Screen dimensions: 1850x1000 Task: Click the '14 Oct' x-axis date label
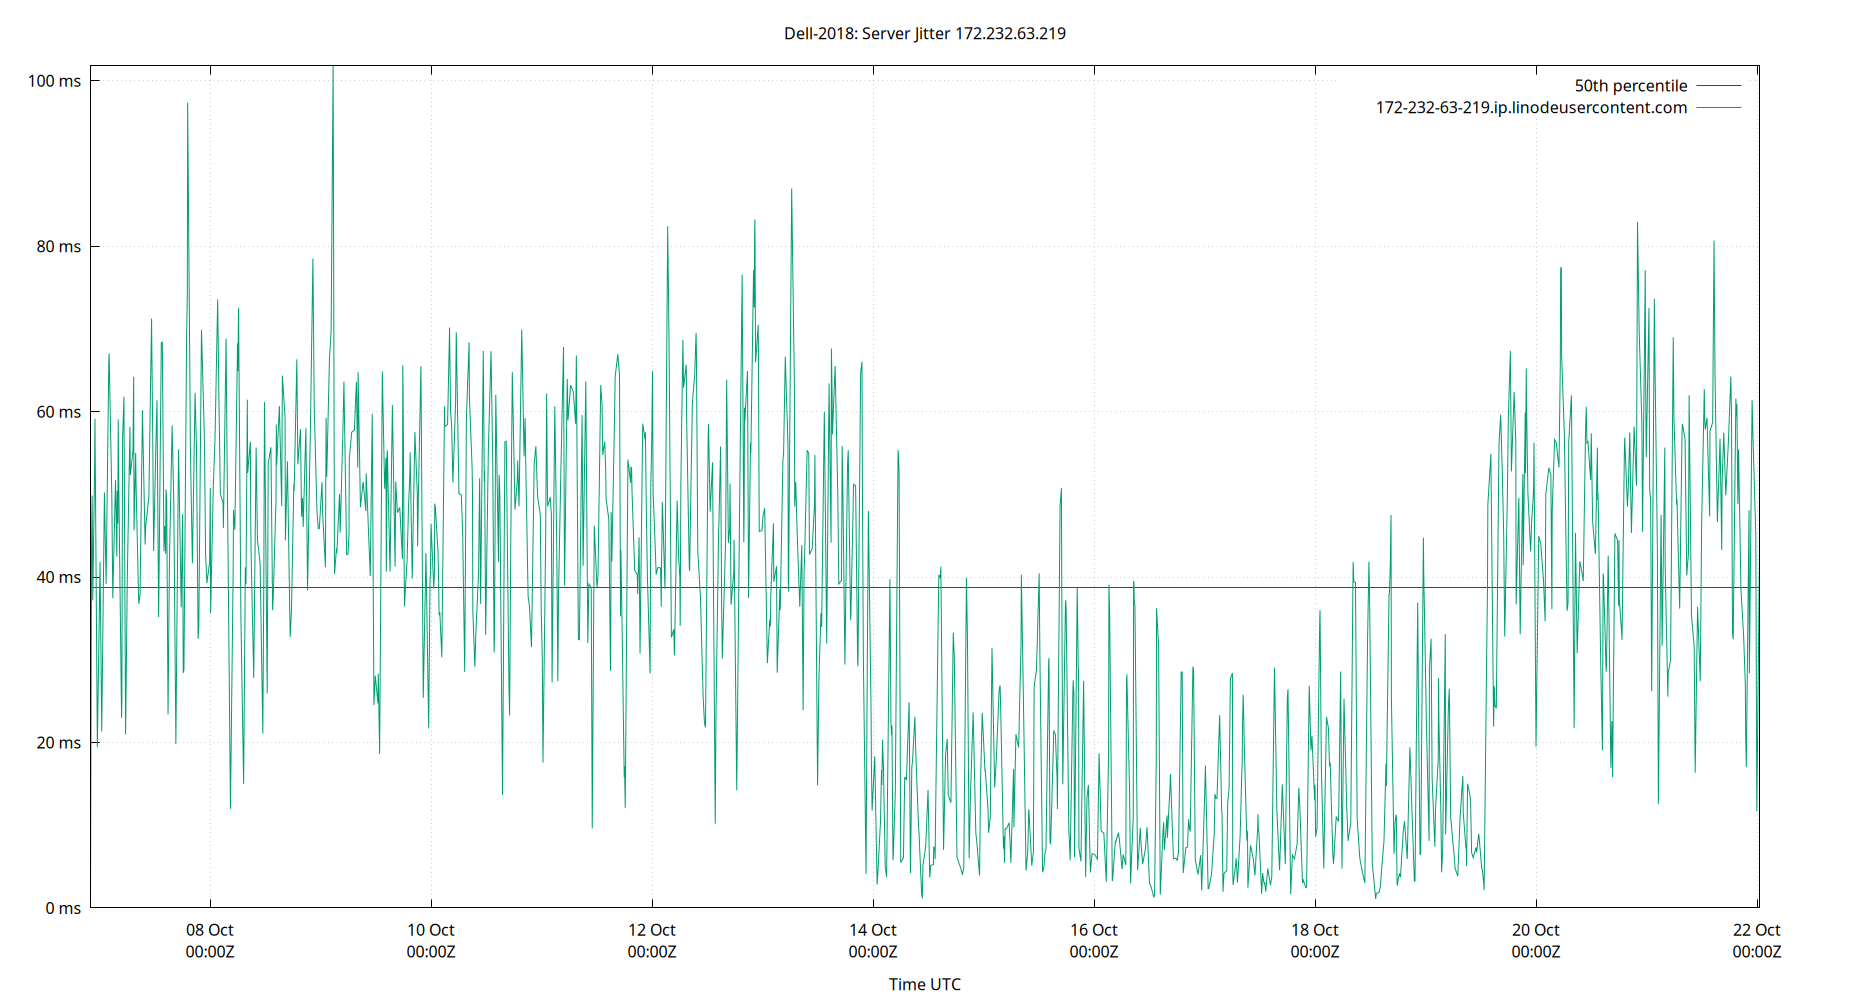pos(873,930)
